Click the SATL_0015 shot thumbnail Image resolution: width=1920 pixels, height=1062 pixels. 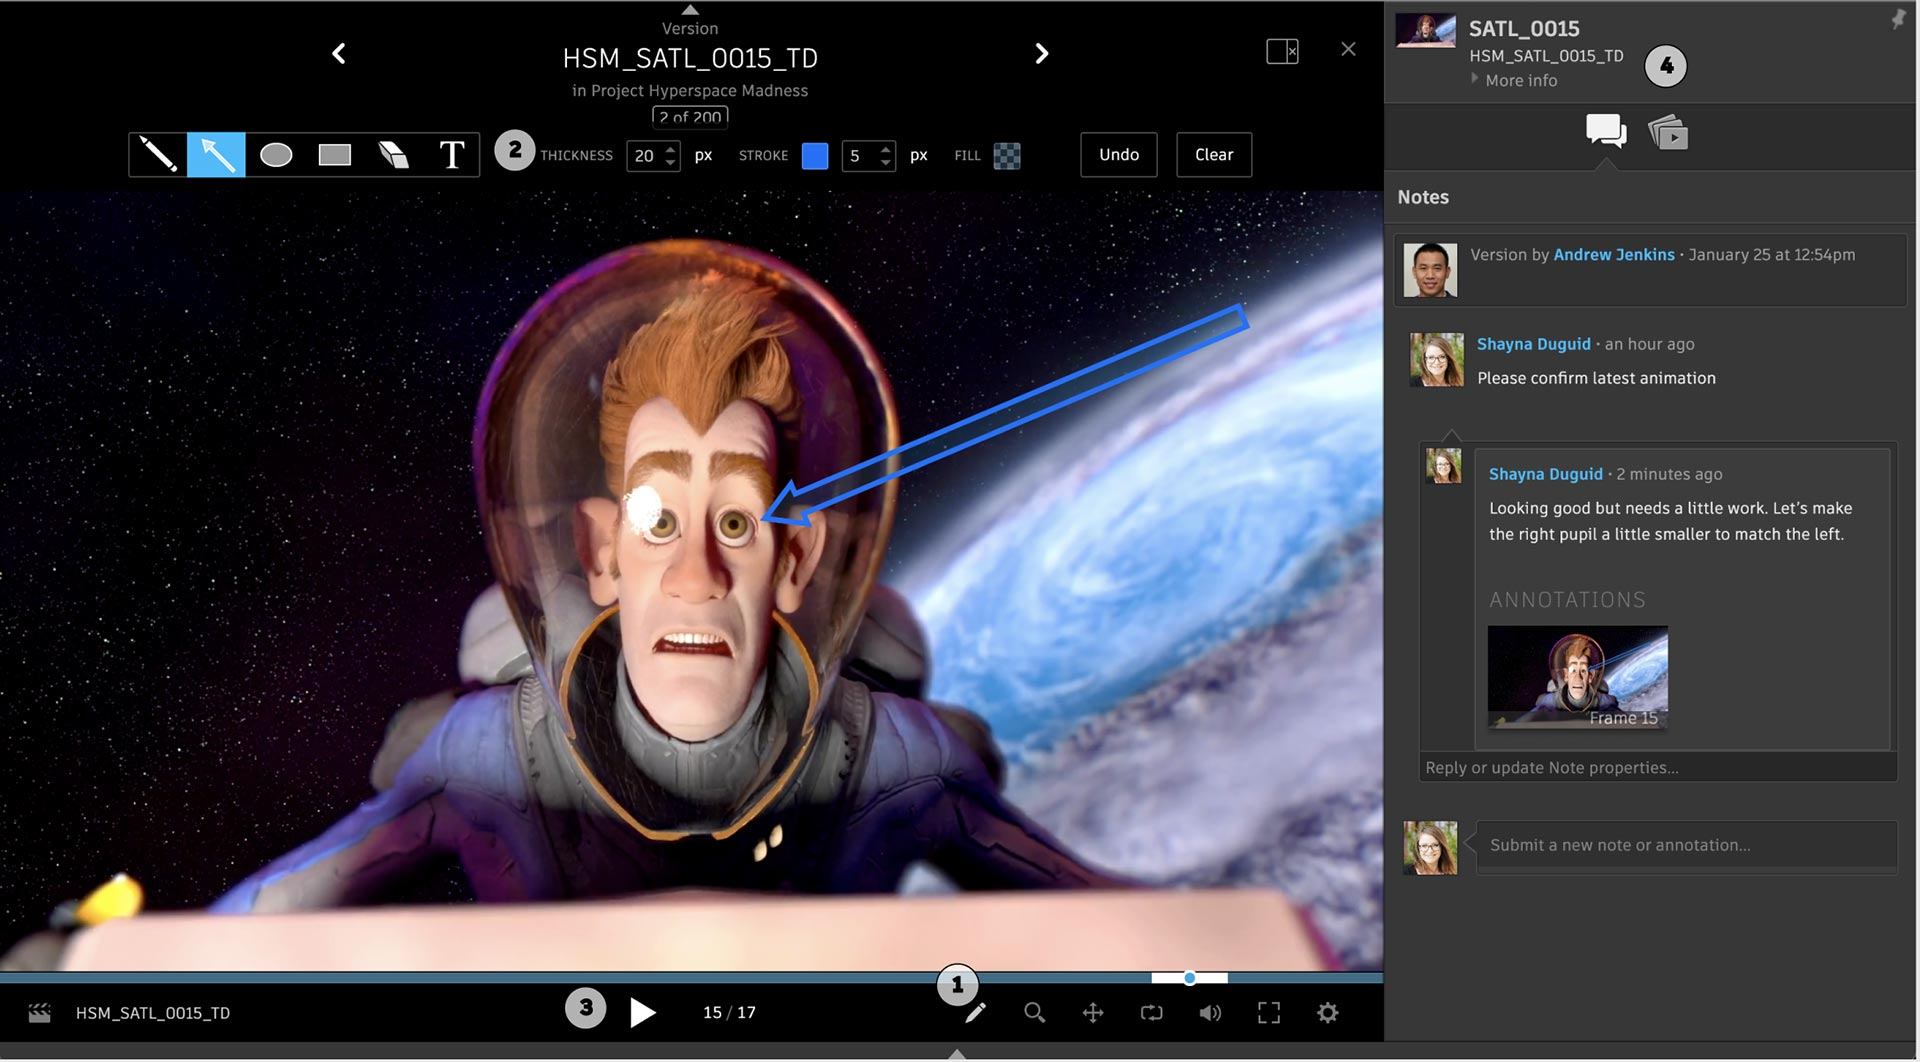pyautogui.click(x=1425, y=30)
